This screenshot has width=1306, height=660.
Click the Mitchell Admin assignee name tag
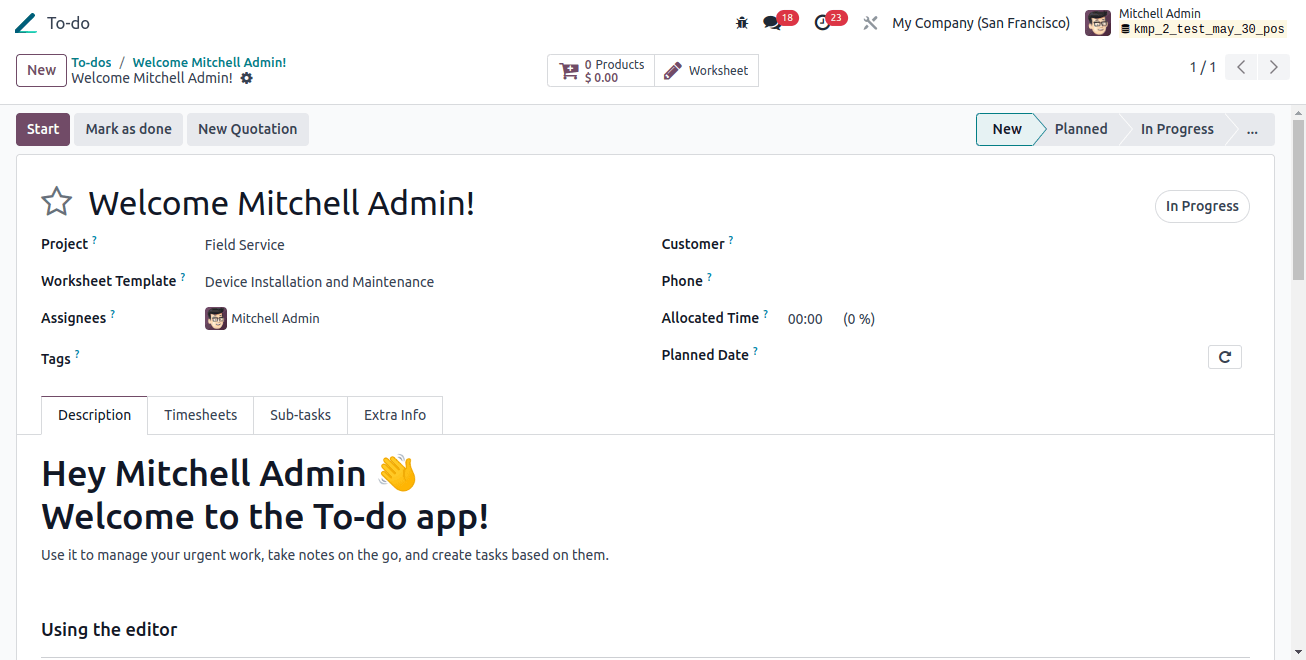tap(275, 319)
